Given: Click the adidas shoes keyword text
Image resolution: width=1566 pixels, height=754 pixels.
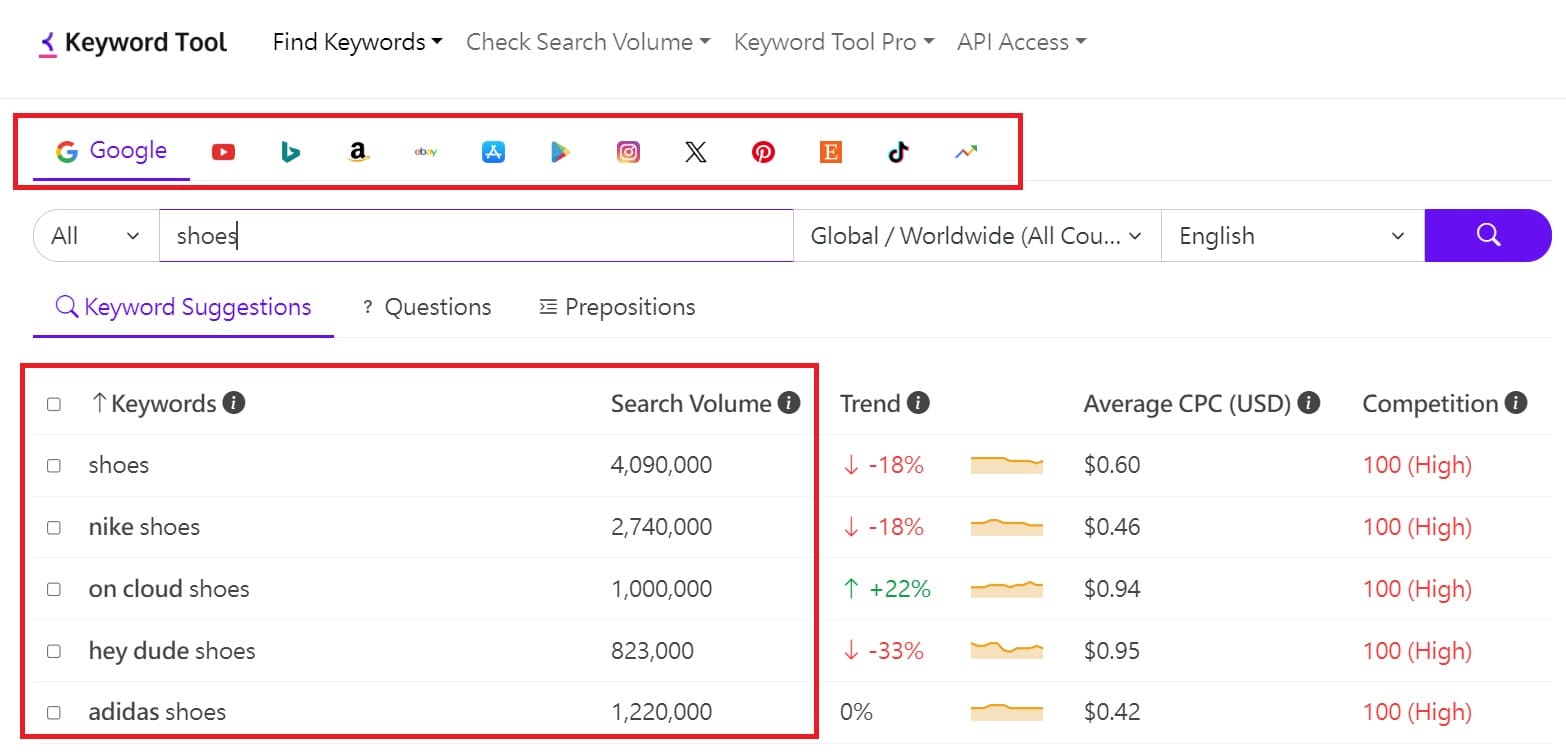Looking at the screenshot, I should tap(157, 713).
